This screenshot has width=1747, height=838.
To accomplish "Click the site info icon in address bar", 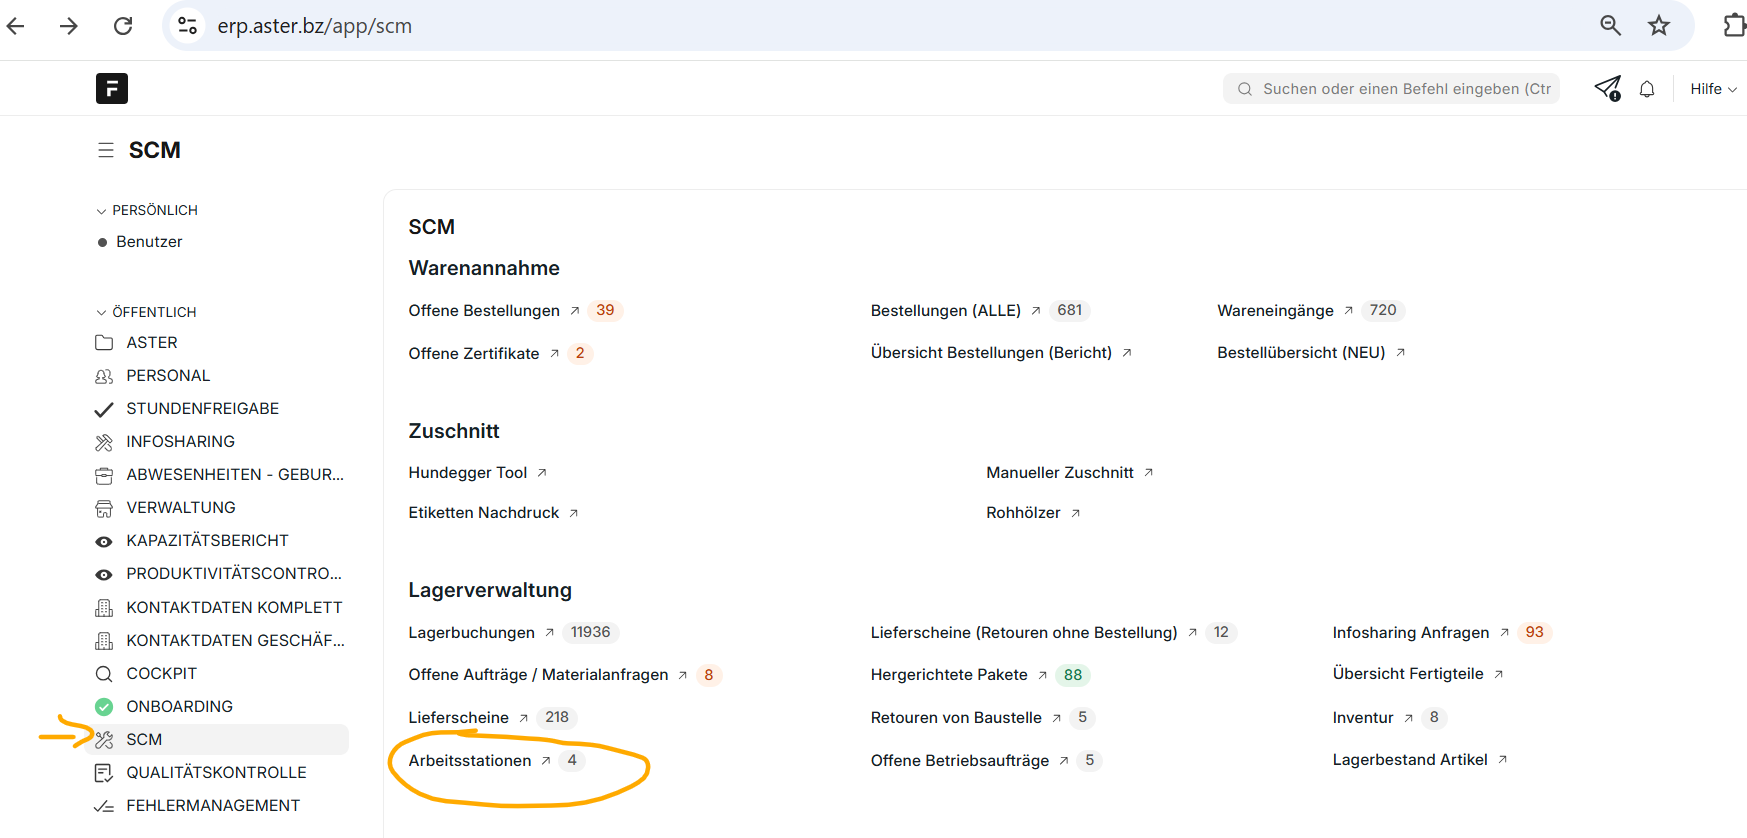I will coord(187,26).
